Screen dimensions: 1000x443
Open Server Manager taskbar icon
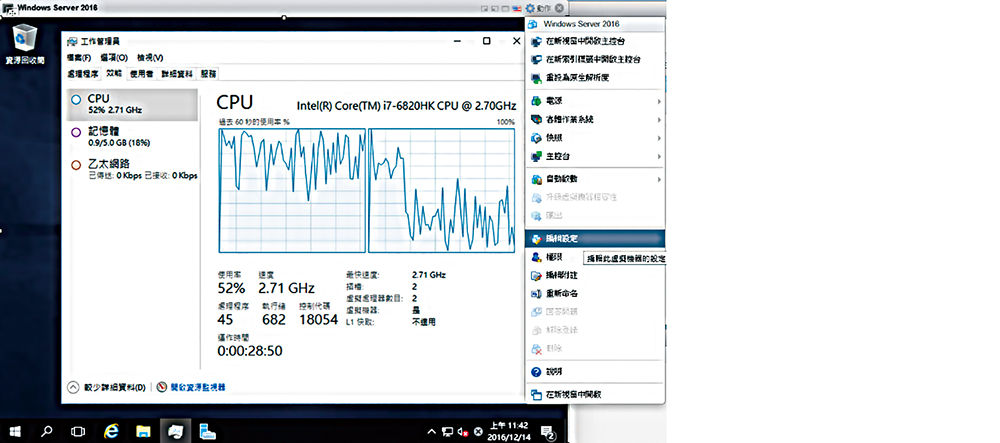pyautogui.click(x=207, y=432)
